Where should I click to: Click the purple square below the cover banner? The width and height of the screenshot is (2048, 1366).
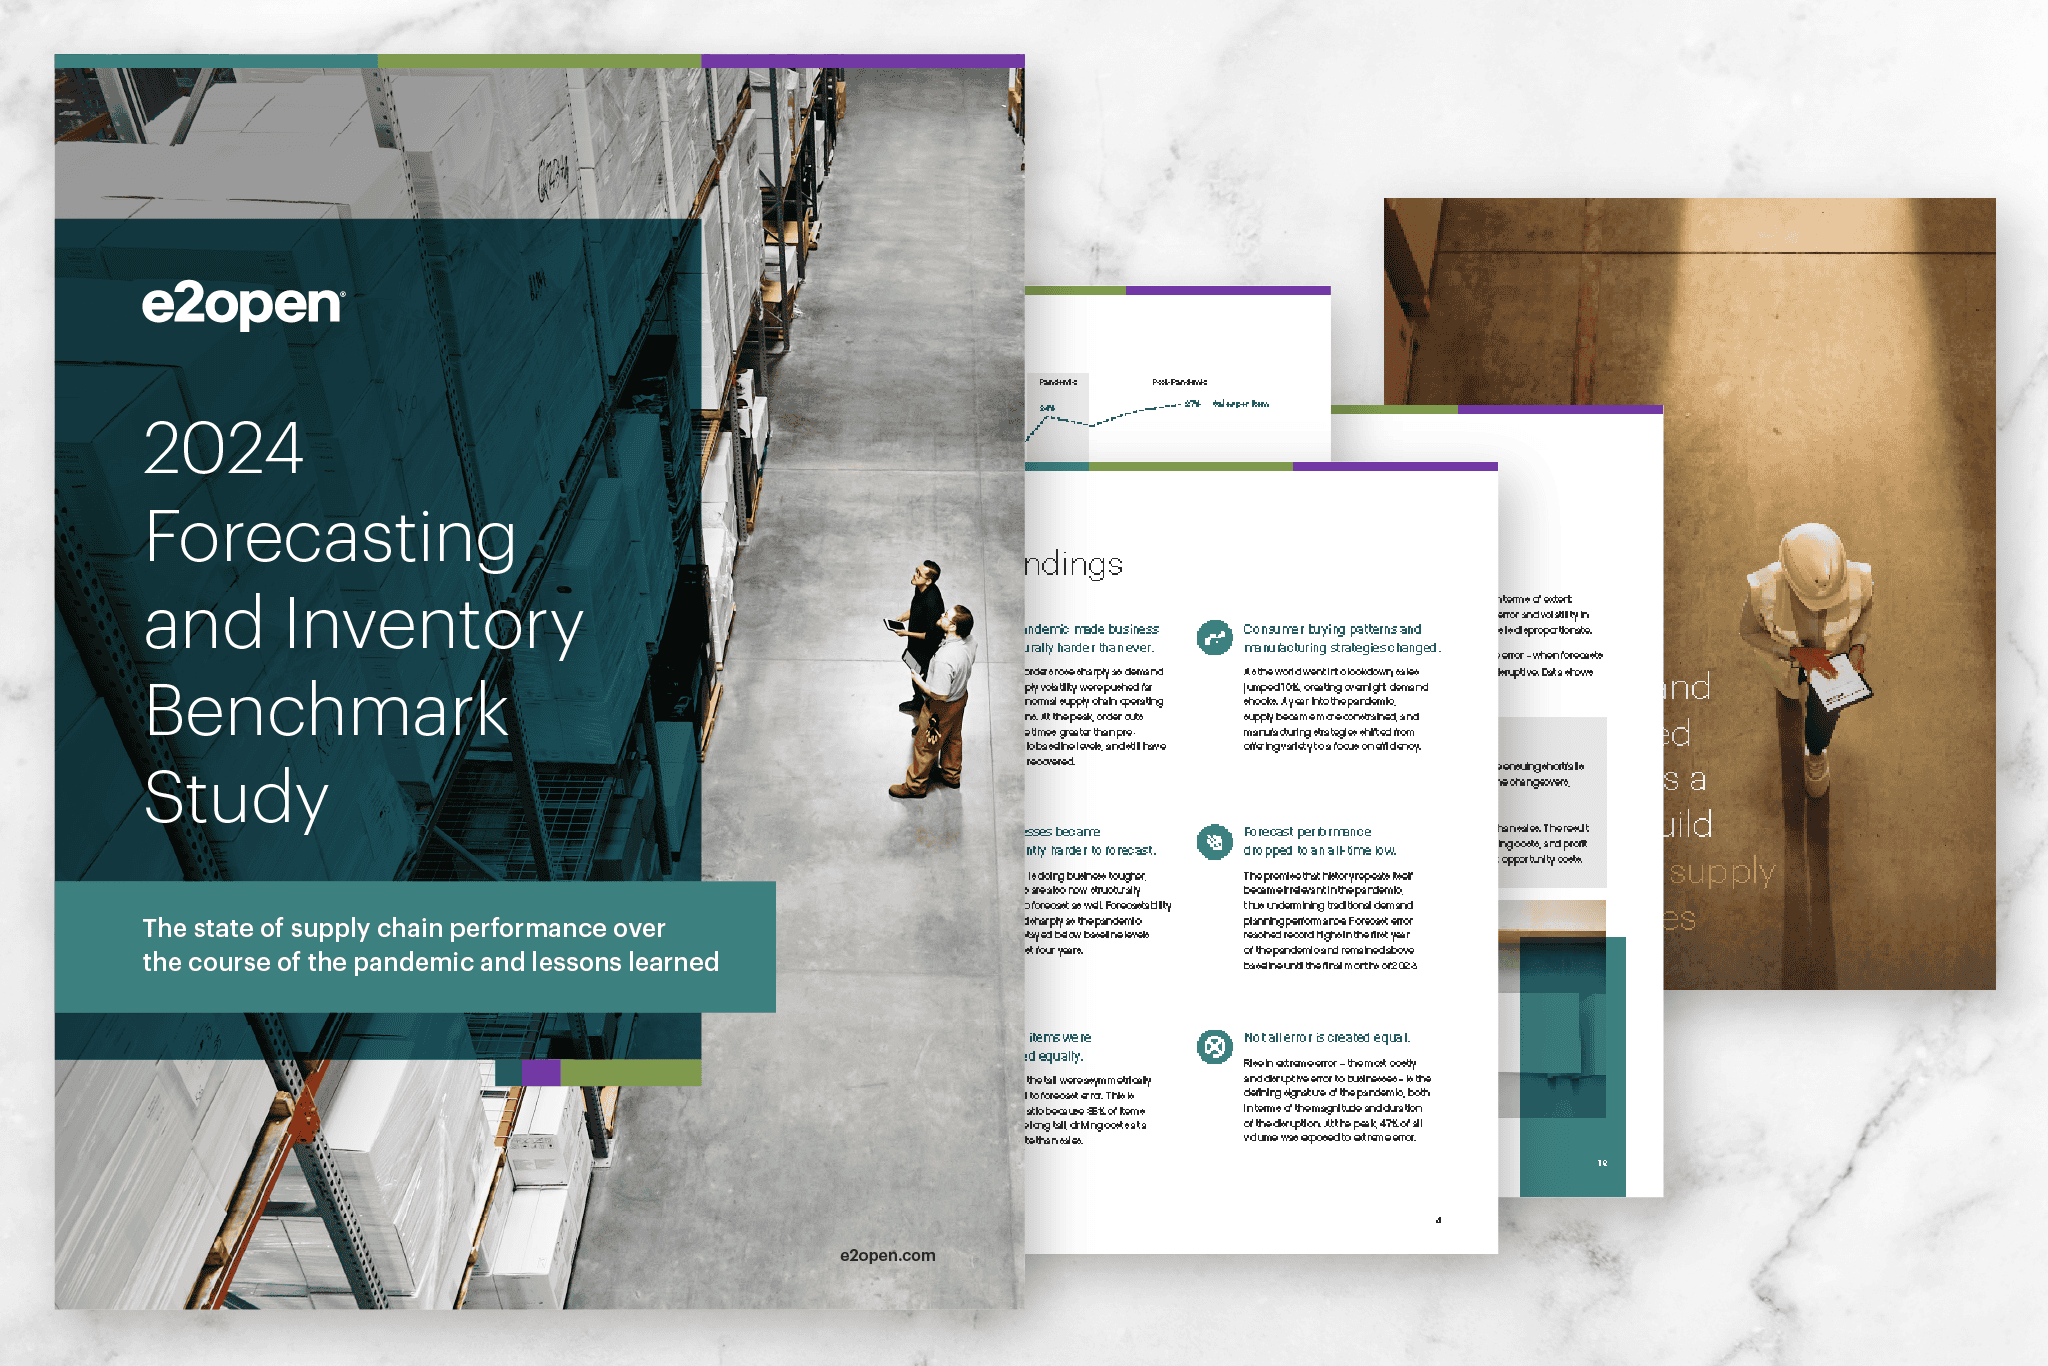541,1072
